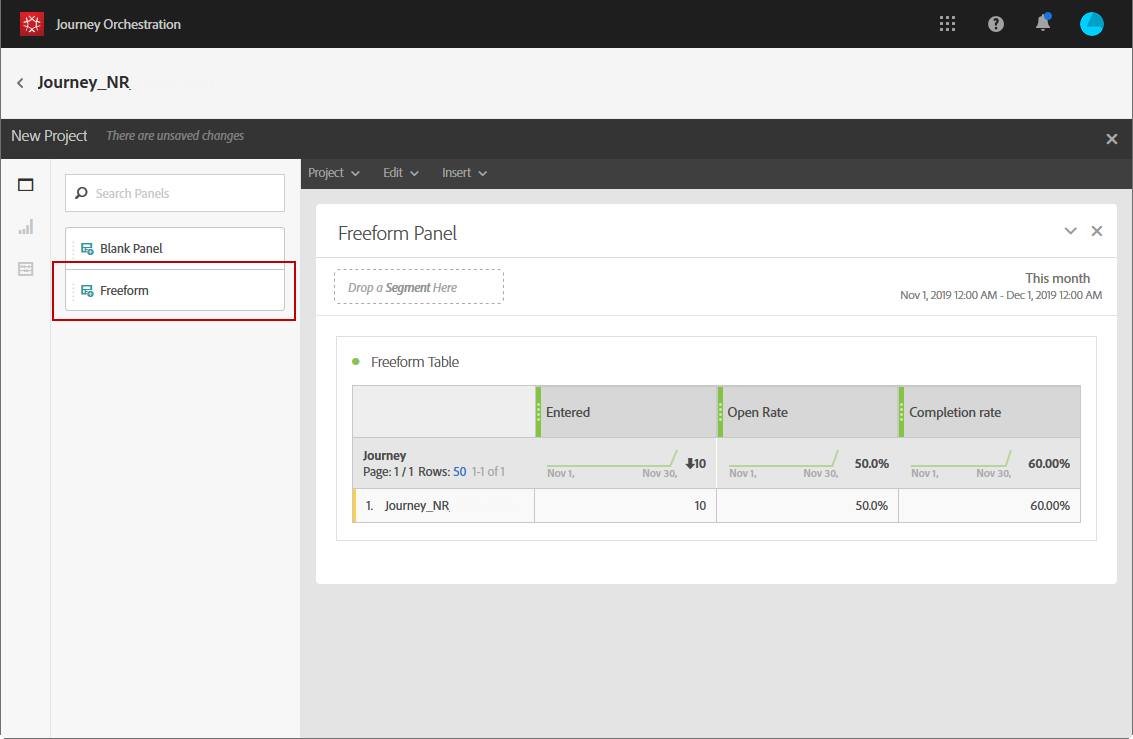
Task: Click the 50.0% Open Rate total
Action: [871, 463]
